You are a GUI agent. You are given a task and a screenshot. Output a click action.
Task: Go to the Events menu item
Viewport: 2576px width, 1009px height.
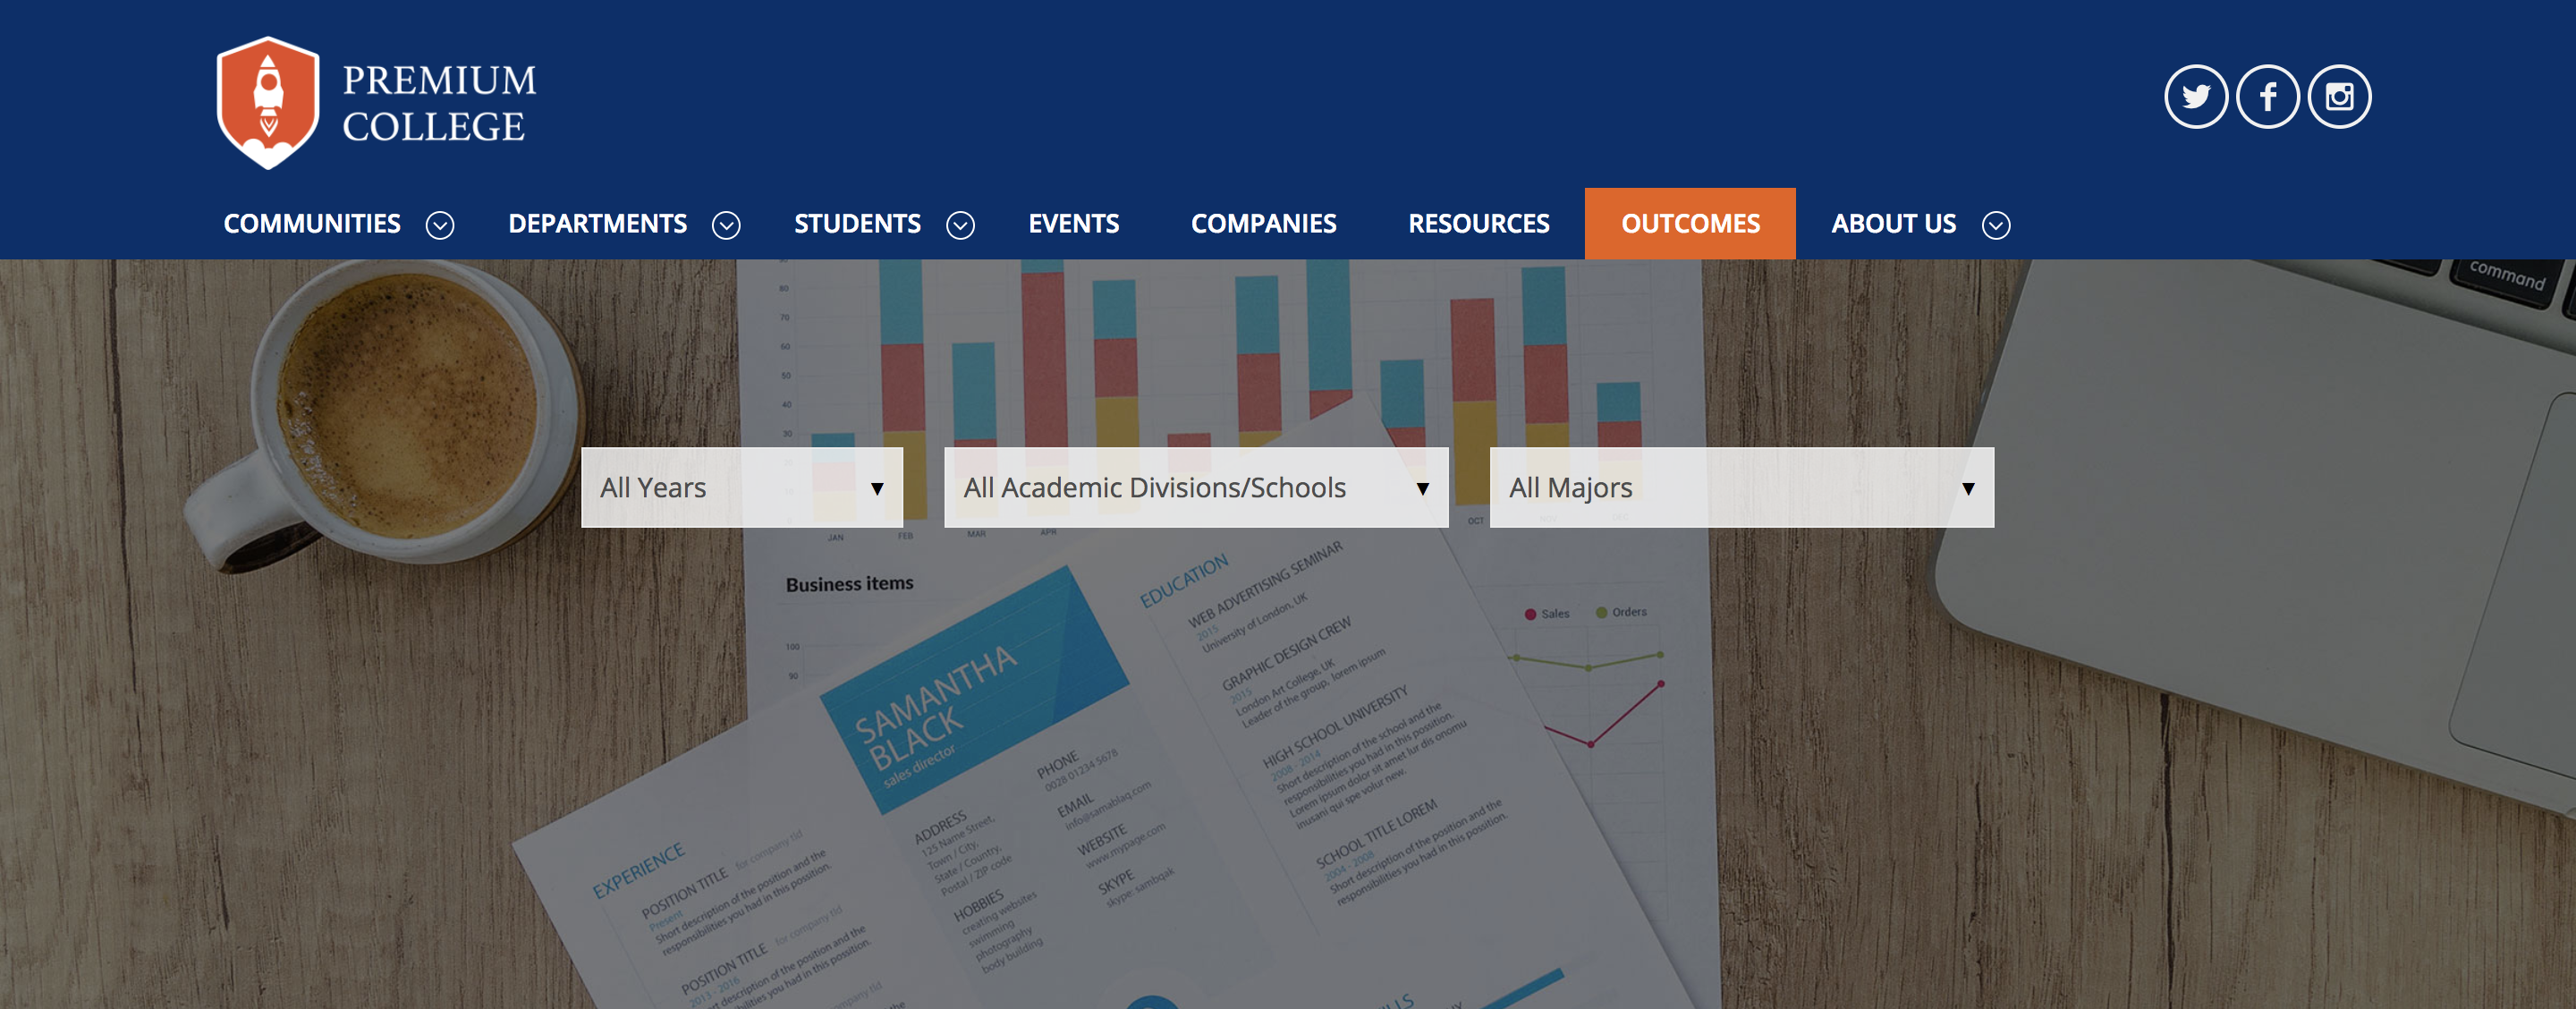tap(1073, 224)
